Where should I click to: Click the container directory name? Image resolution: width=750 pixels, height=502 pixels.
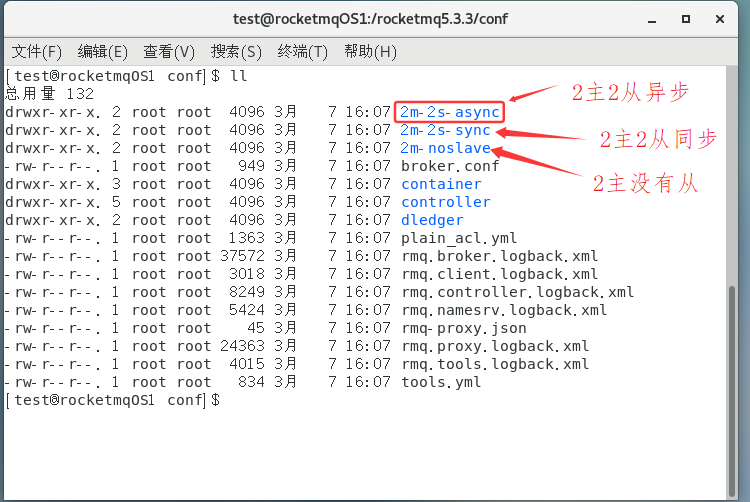pyautogui.click(x=441, y=184)
